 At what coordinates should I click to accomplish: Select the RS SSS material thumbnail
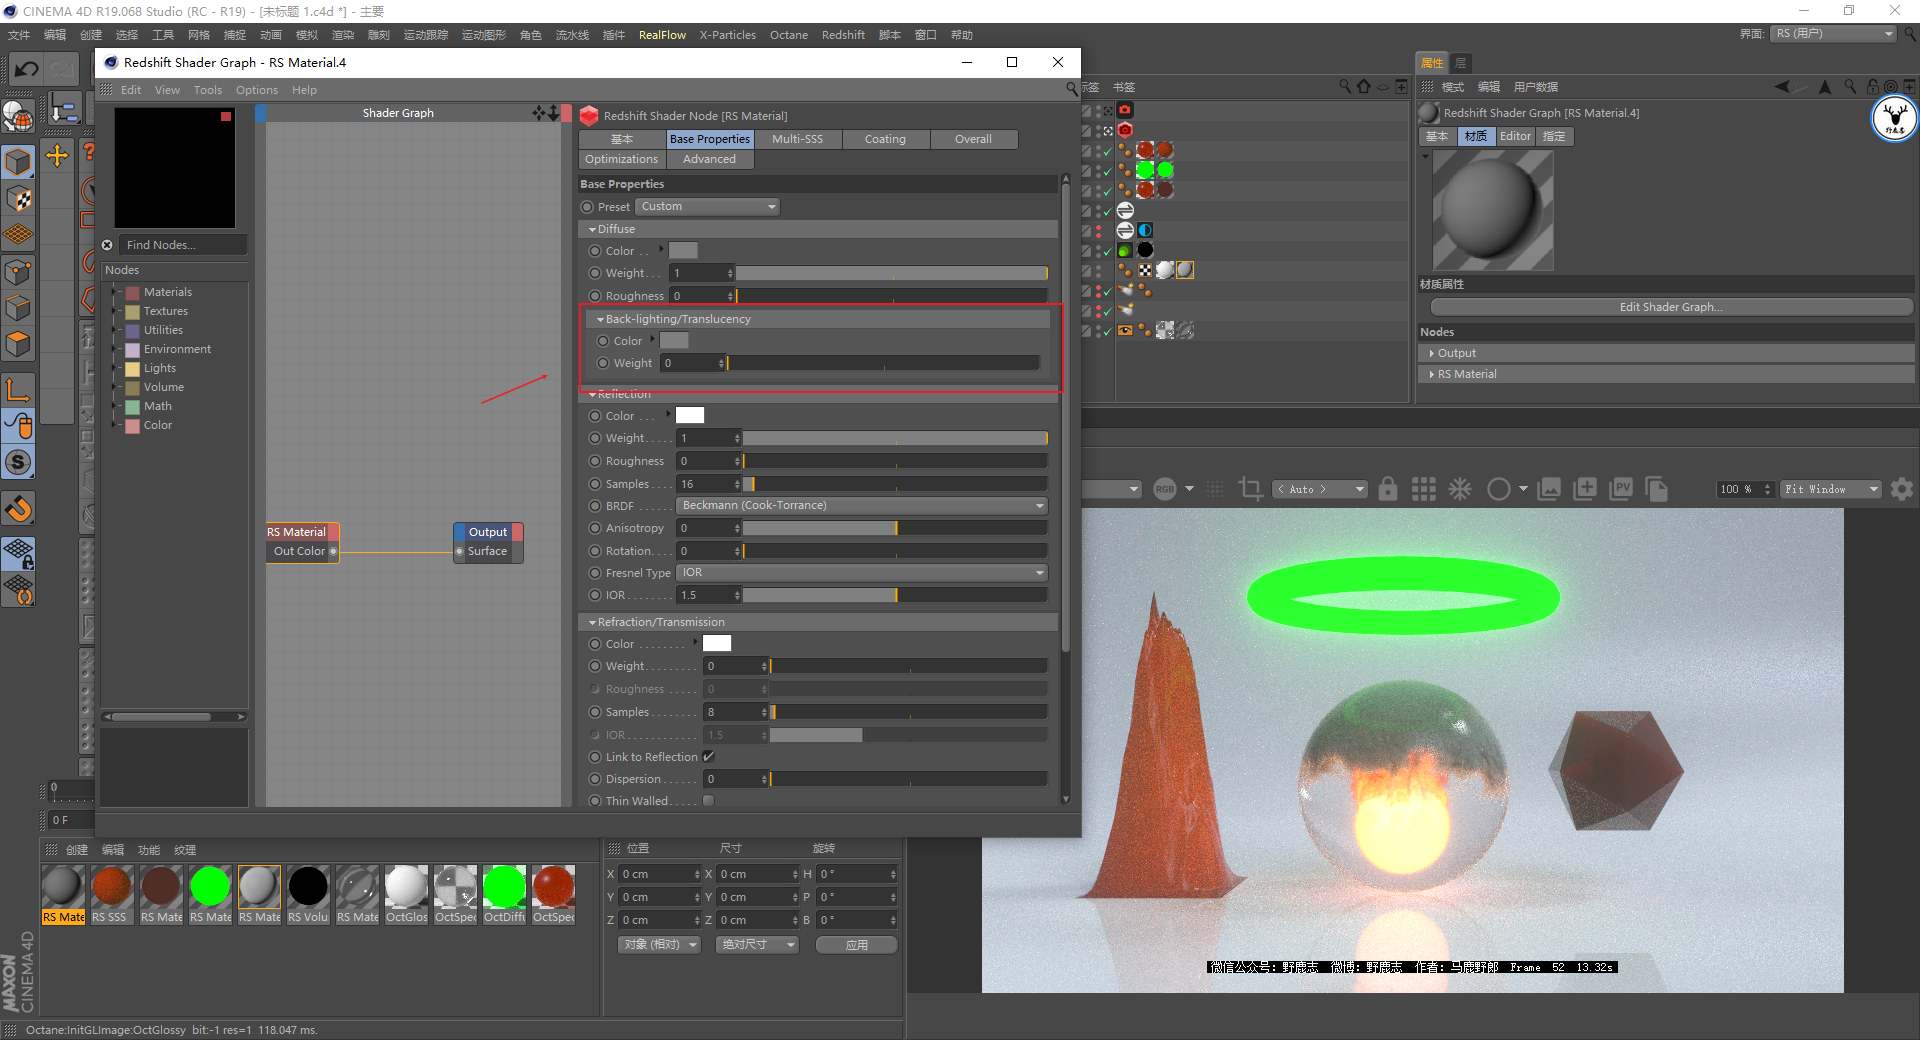click(x=111, y=894)
